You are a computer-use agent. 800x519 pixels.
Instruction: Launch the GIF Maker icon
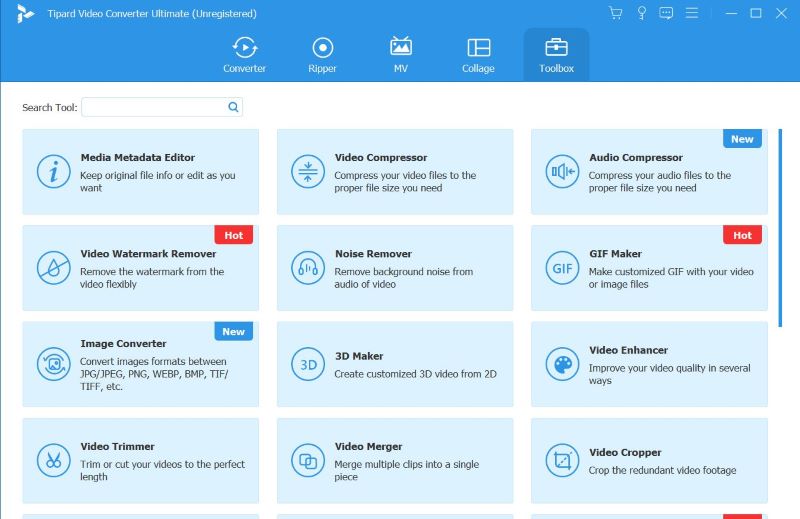pos(562,268)
